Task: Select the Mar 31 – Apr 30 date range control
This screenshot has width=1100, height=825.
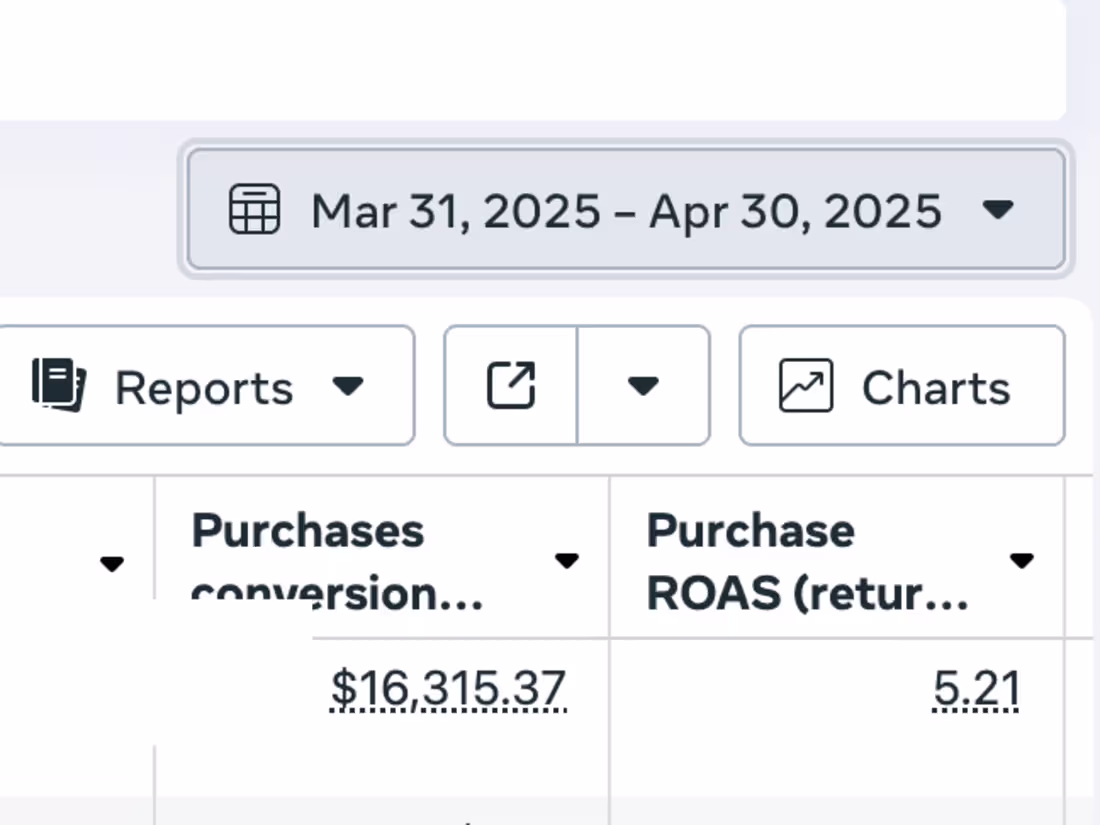Action: coord(625,211)
